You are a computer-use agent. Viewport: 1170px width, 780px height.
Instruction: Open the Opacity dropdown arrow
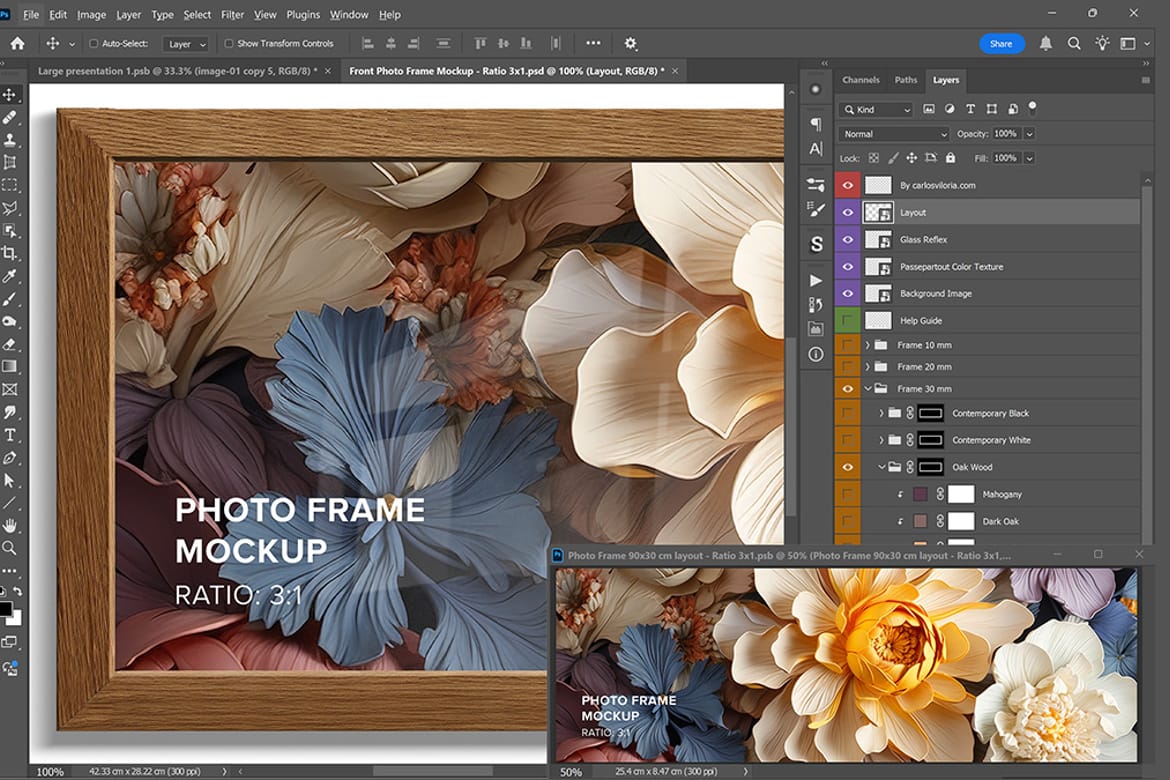1029,134
